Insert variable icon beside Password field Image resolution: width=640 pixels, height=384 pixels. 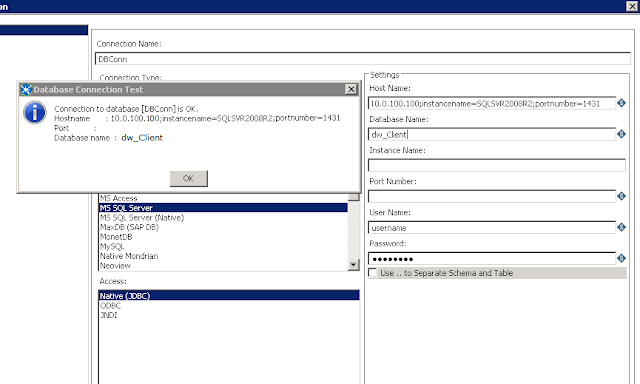[x=621, y=258]
